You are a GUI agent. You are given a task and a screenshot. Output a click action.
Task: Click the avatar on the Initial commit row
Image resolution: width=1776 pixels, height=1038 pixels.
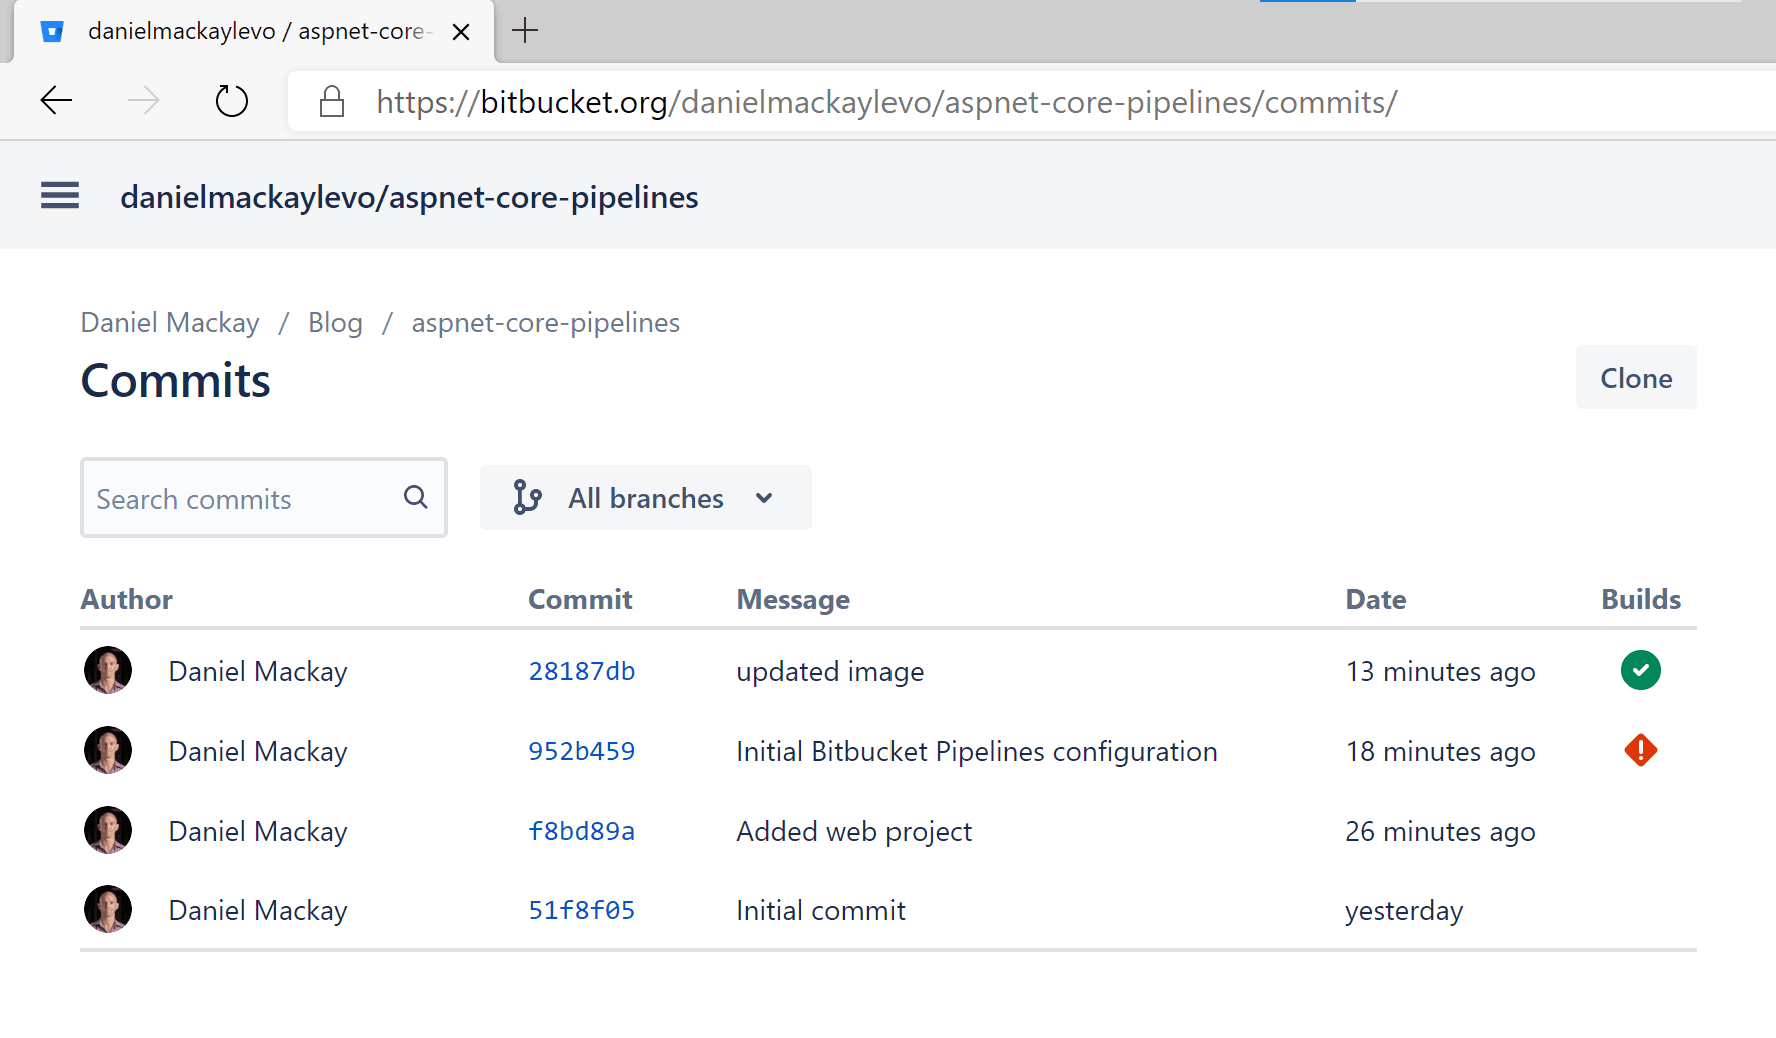108,909
